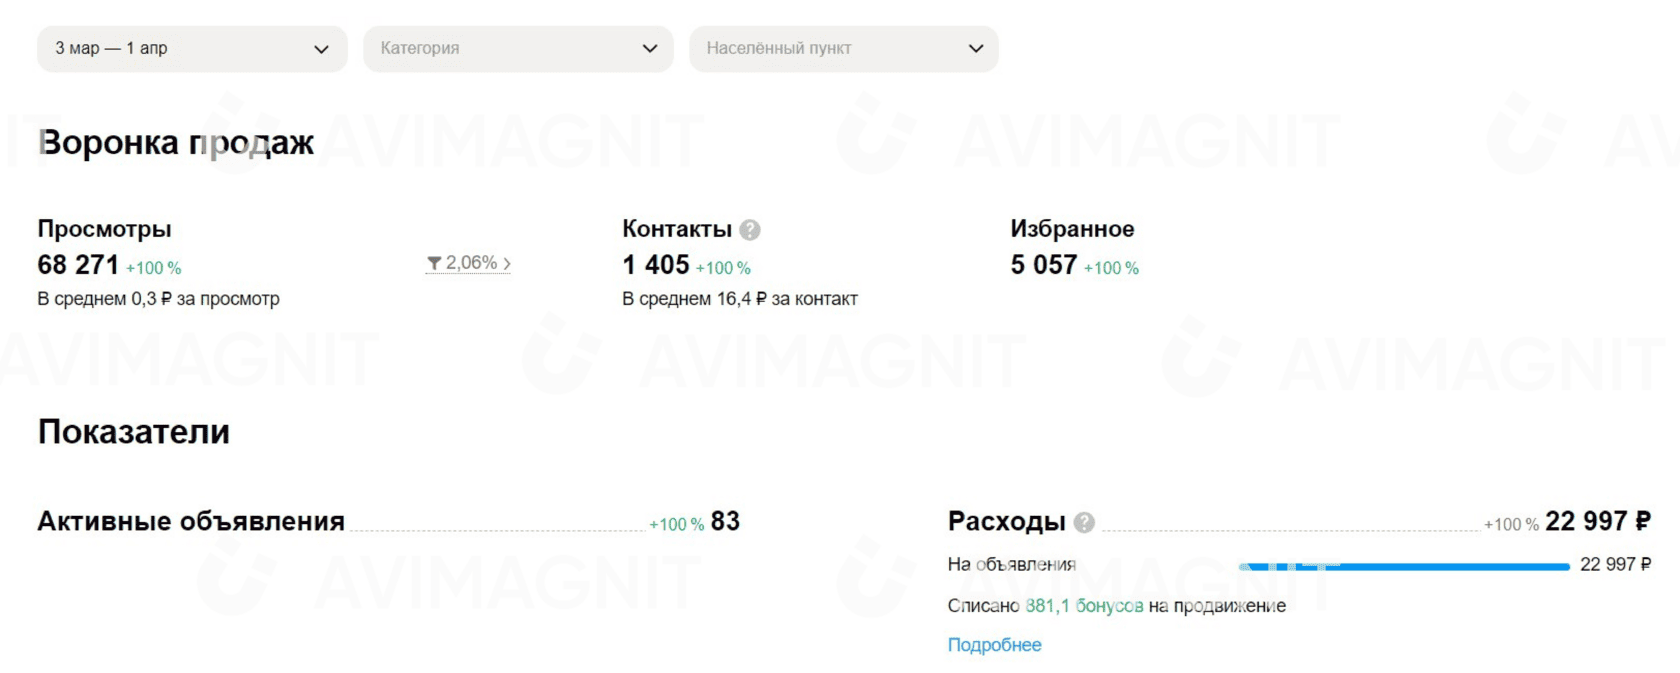Click the chevron after the 2,06% conversion value

(507, 262)
